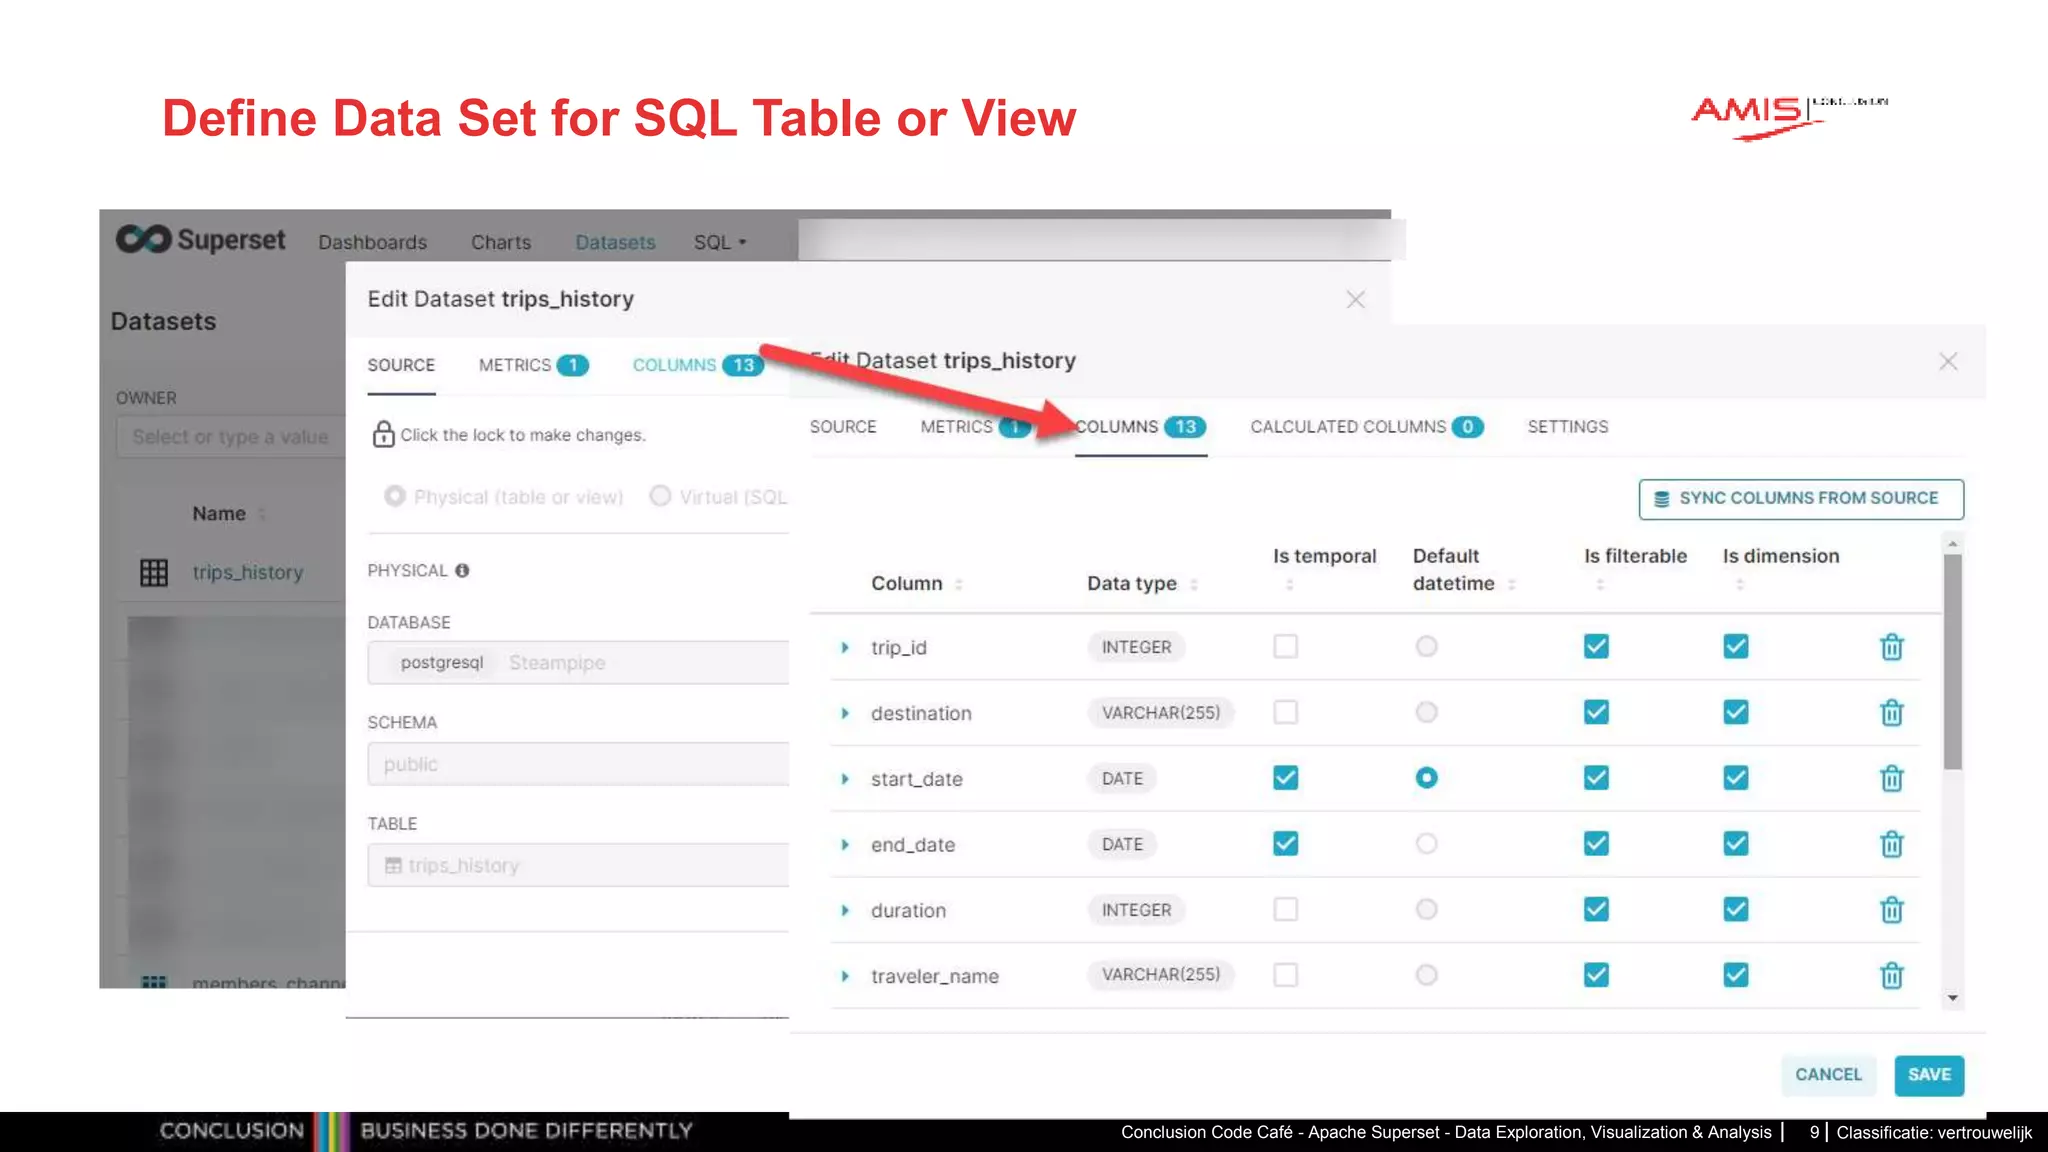Open back dialog Metrics tab

pos(533,365)
